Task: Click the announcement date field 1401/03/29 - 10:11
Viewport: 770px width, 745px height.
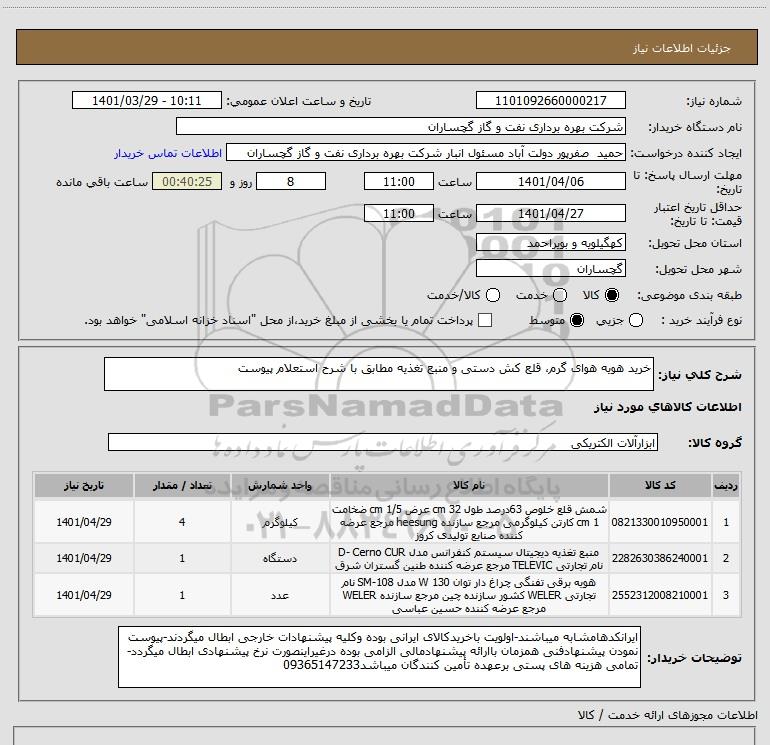Action: pyautogui.click(x=147, y=100)
